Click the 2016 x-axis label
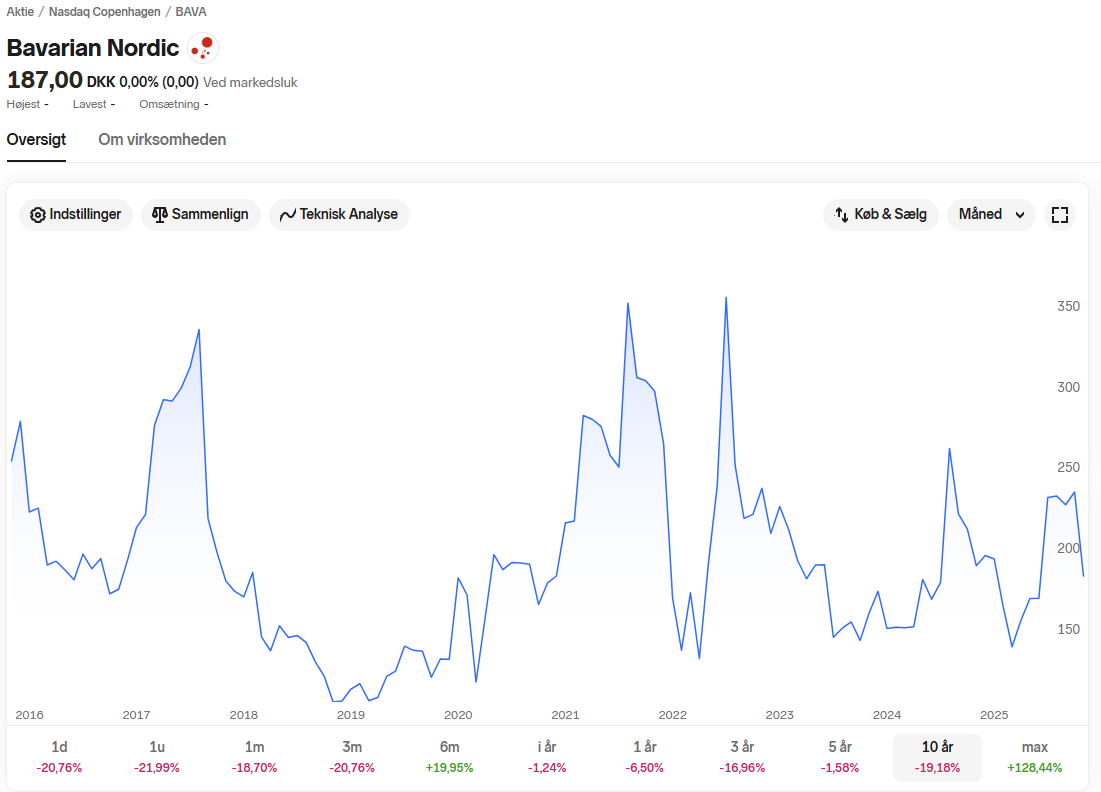The image size is (1101, 792). (x=29, y=715)
